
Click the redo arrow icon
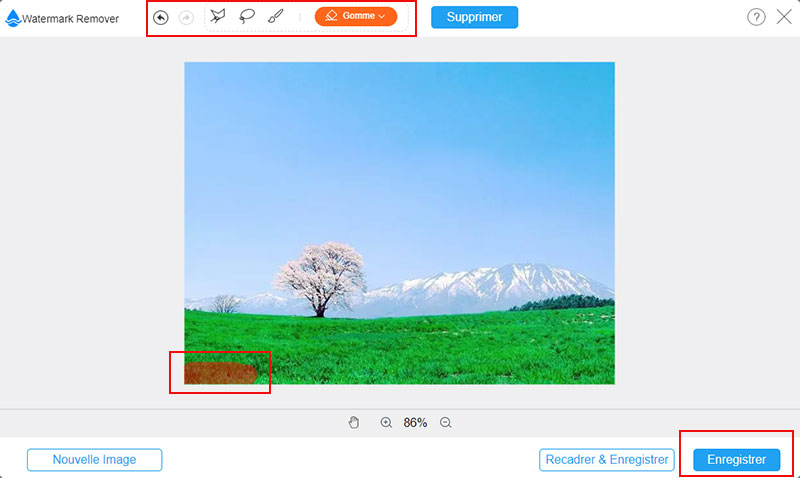pyautogui.click(x=186, y=17)
